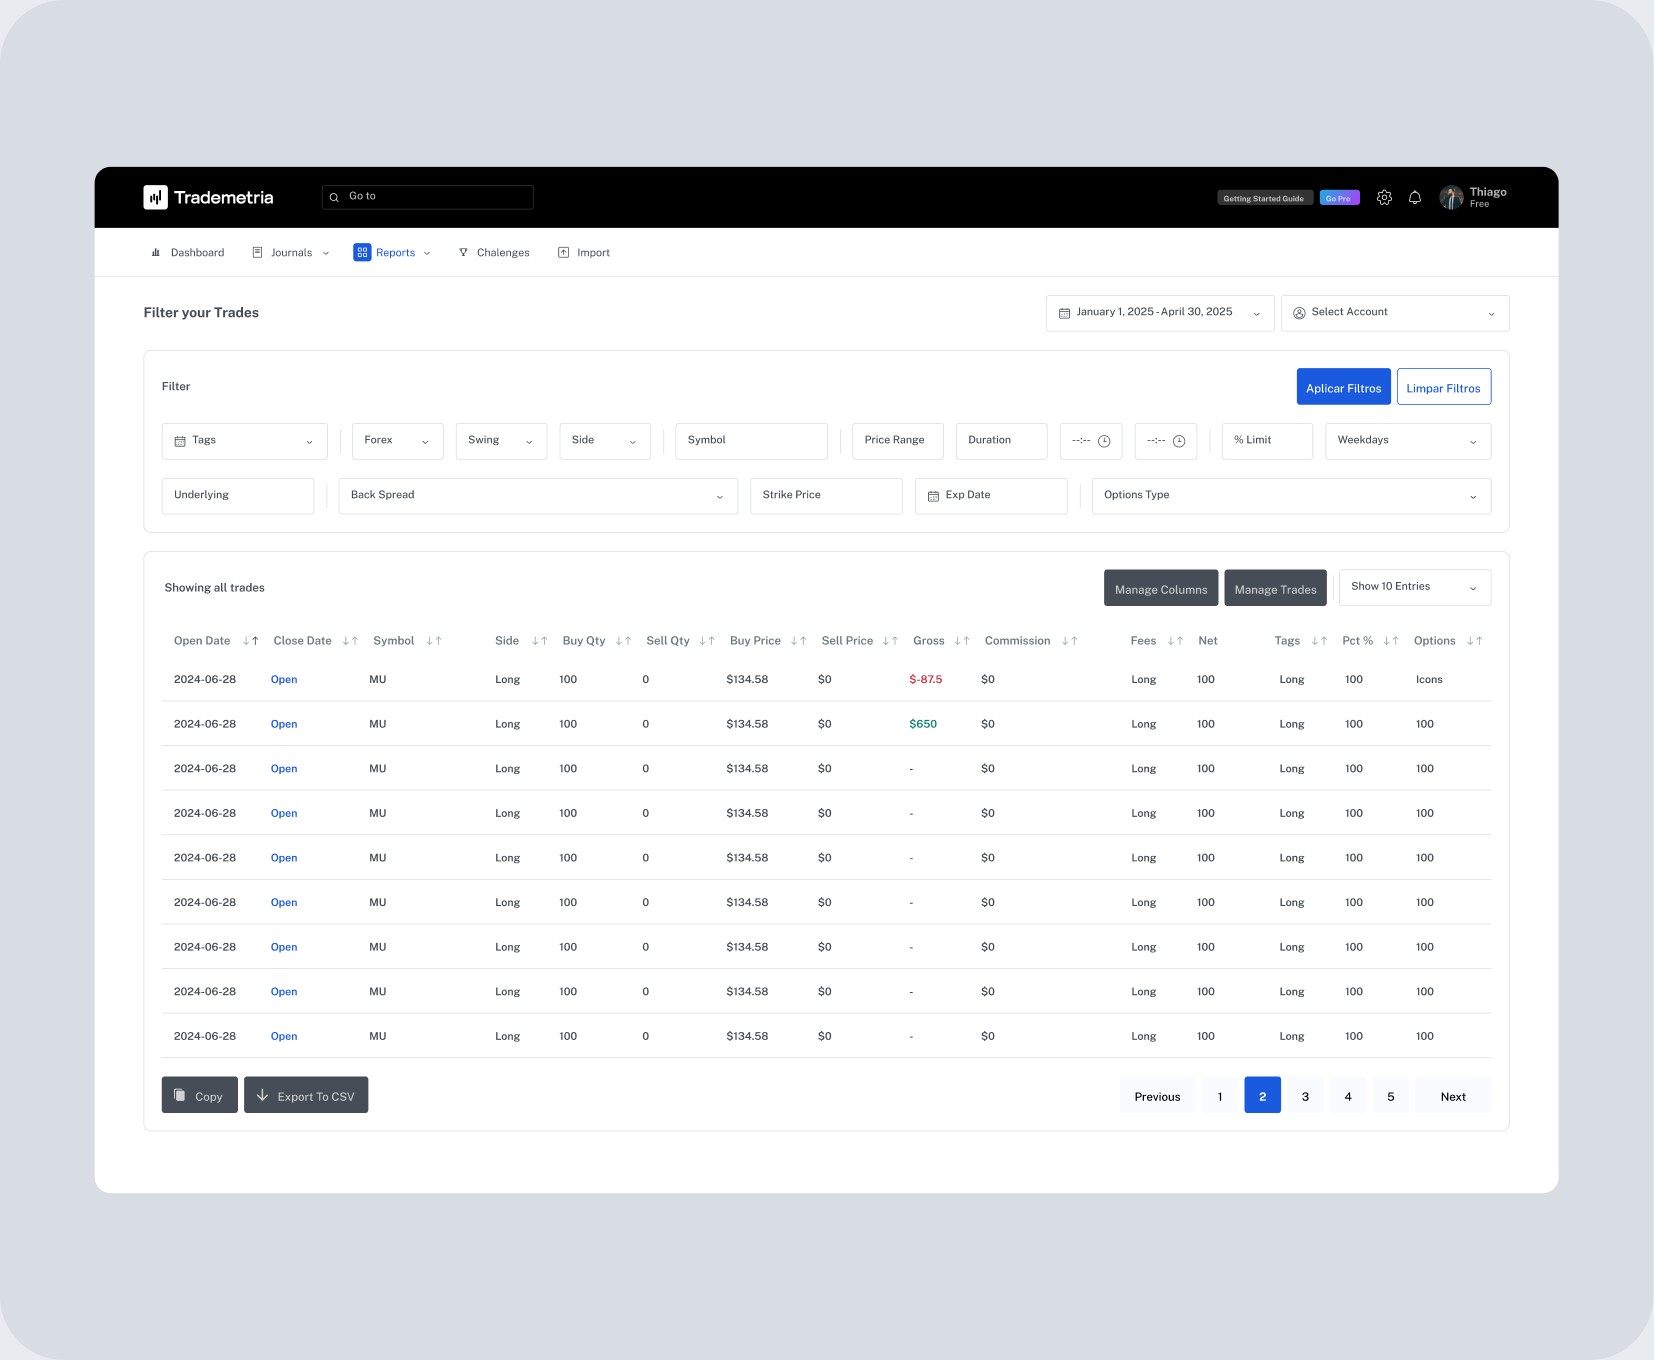Go to page 3 in pagination
The width and height of the screenshot is (1654, 1360).
(1305, 1096)
